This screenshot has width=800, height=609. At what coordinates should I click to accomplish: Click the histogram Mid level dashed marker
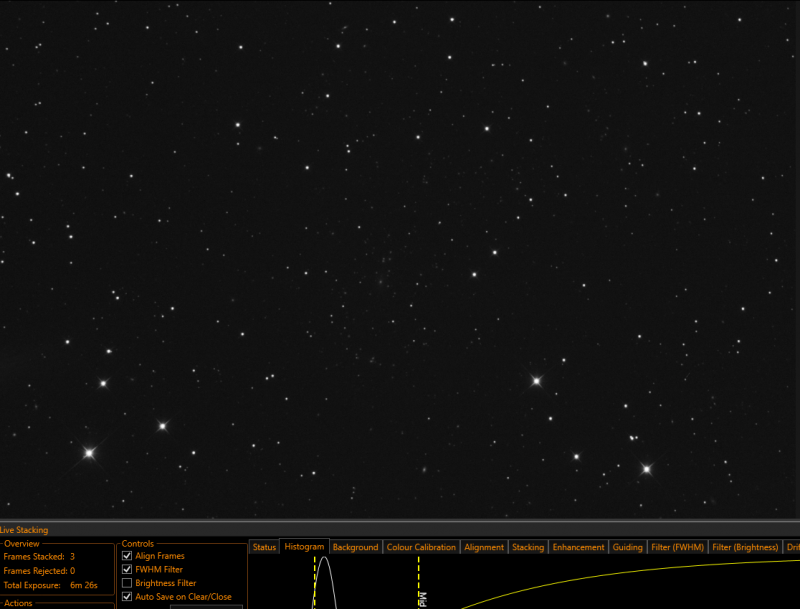(419, 582)
